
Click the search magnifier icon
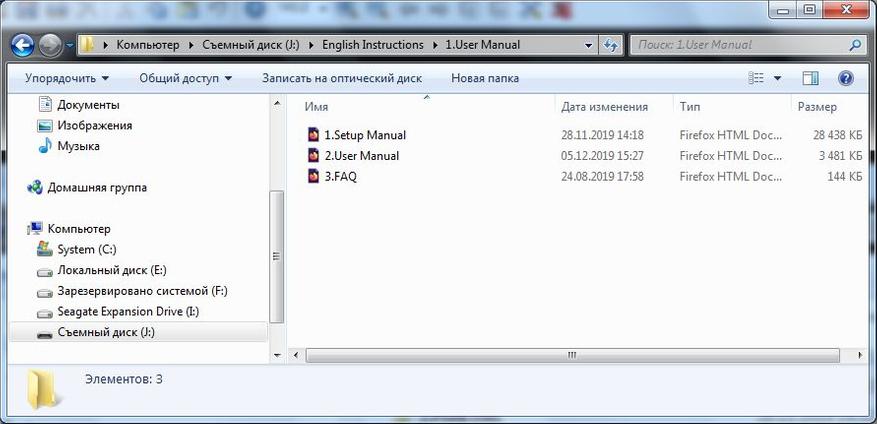point(855,45)
